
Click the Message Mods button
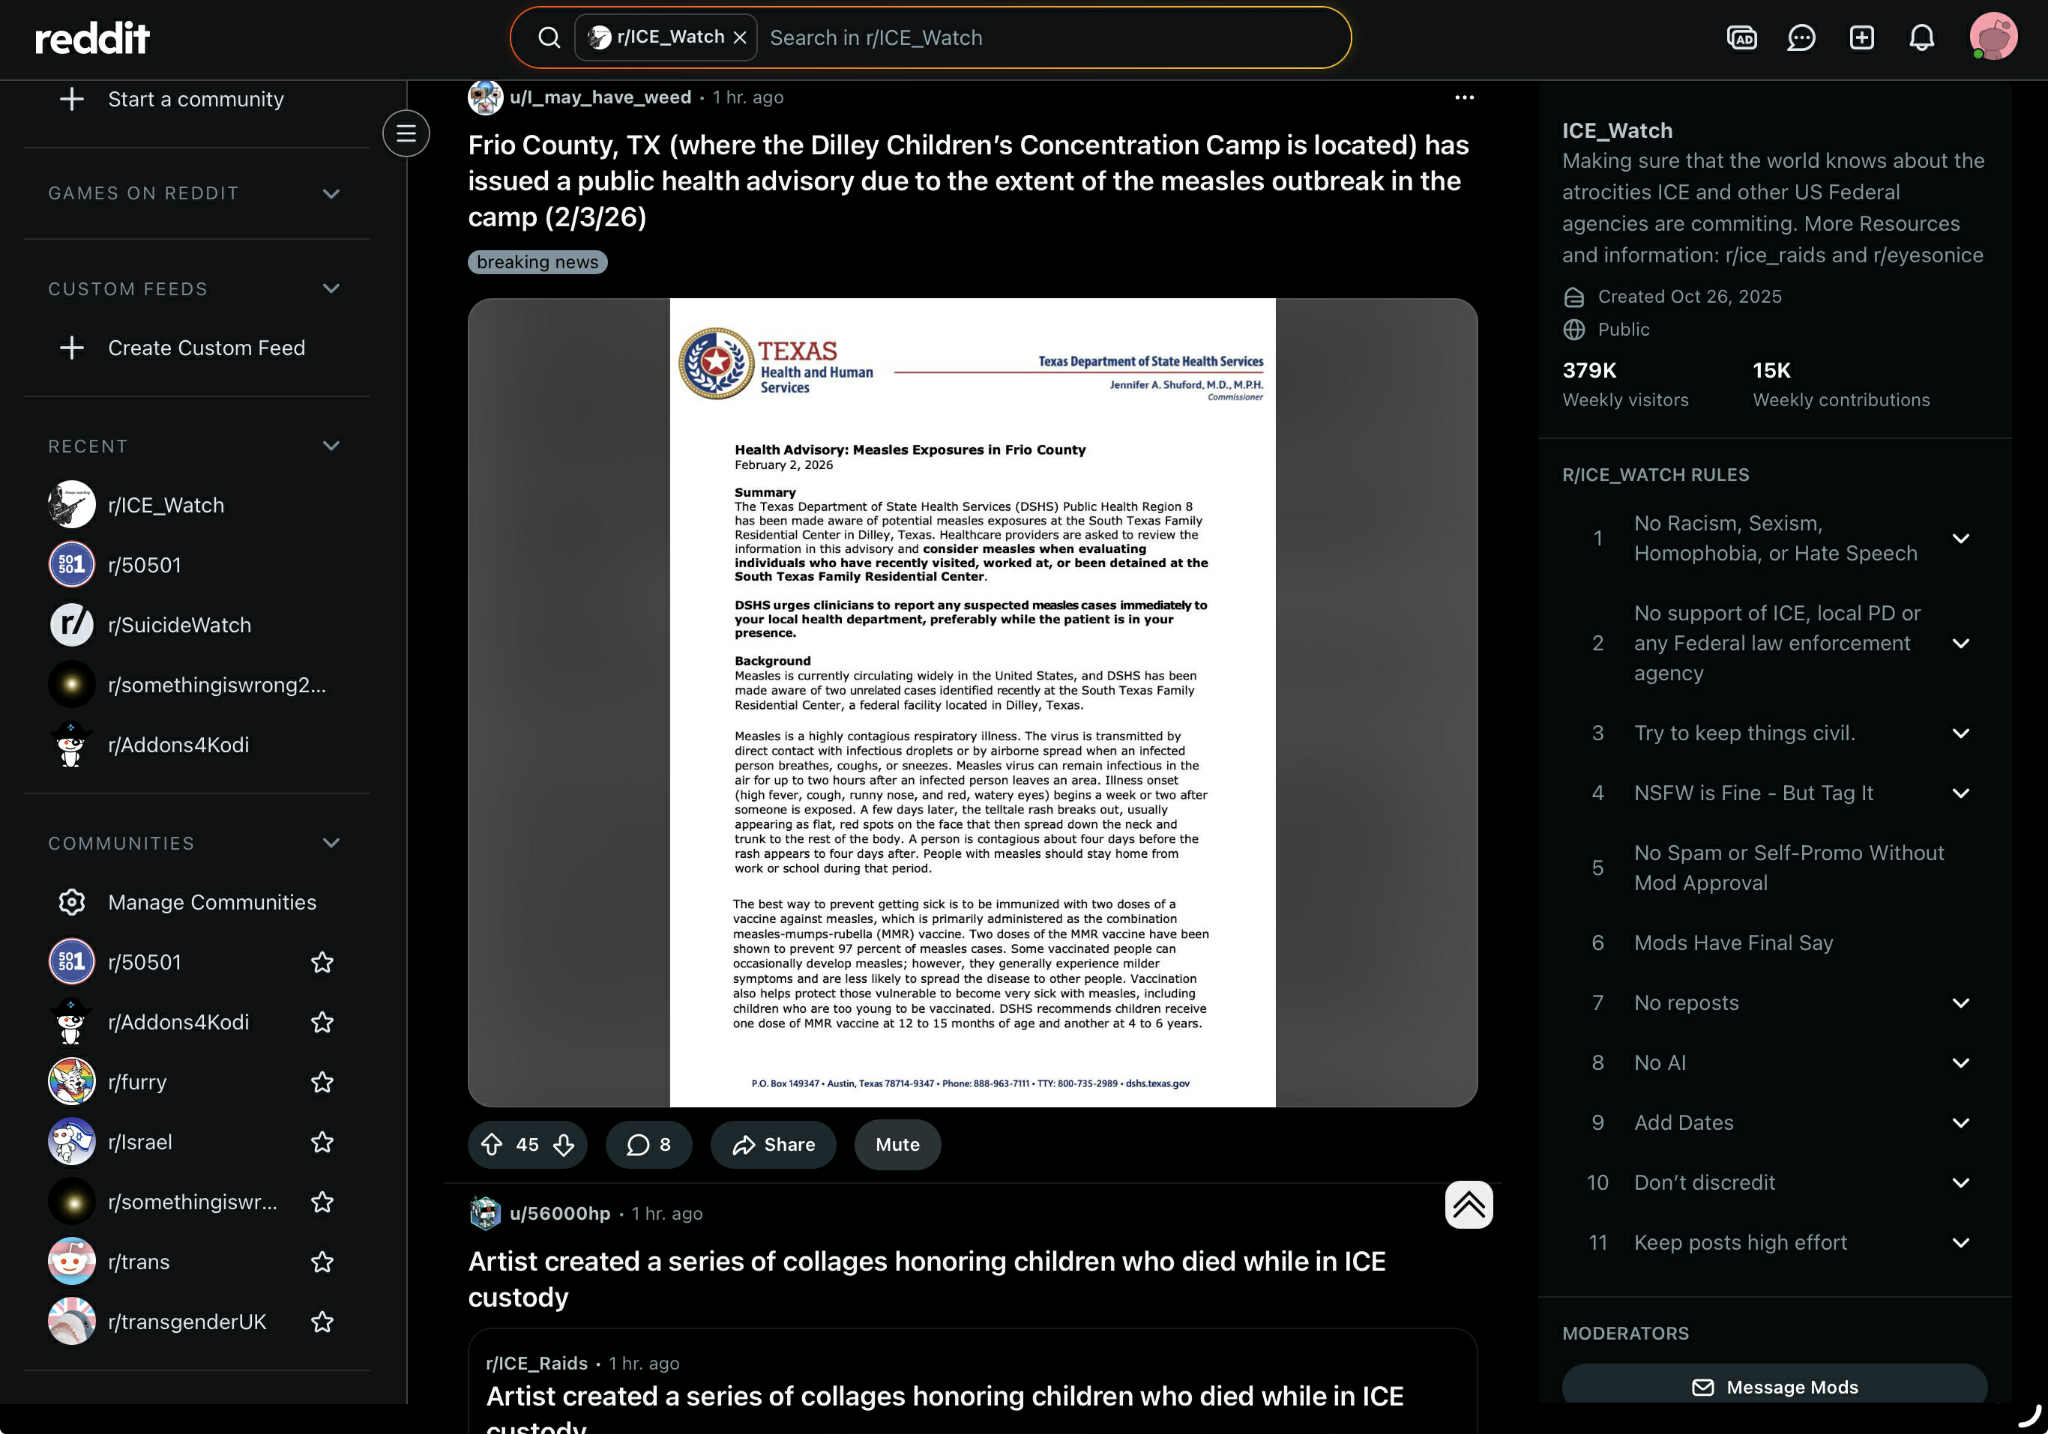1774,1386
